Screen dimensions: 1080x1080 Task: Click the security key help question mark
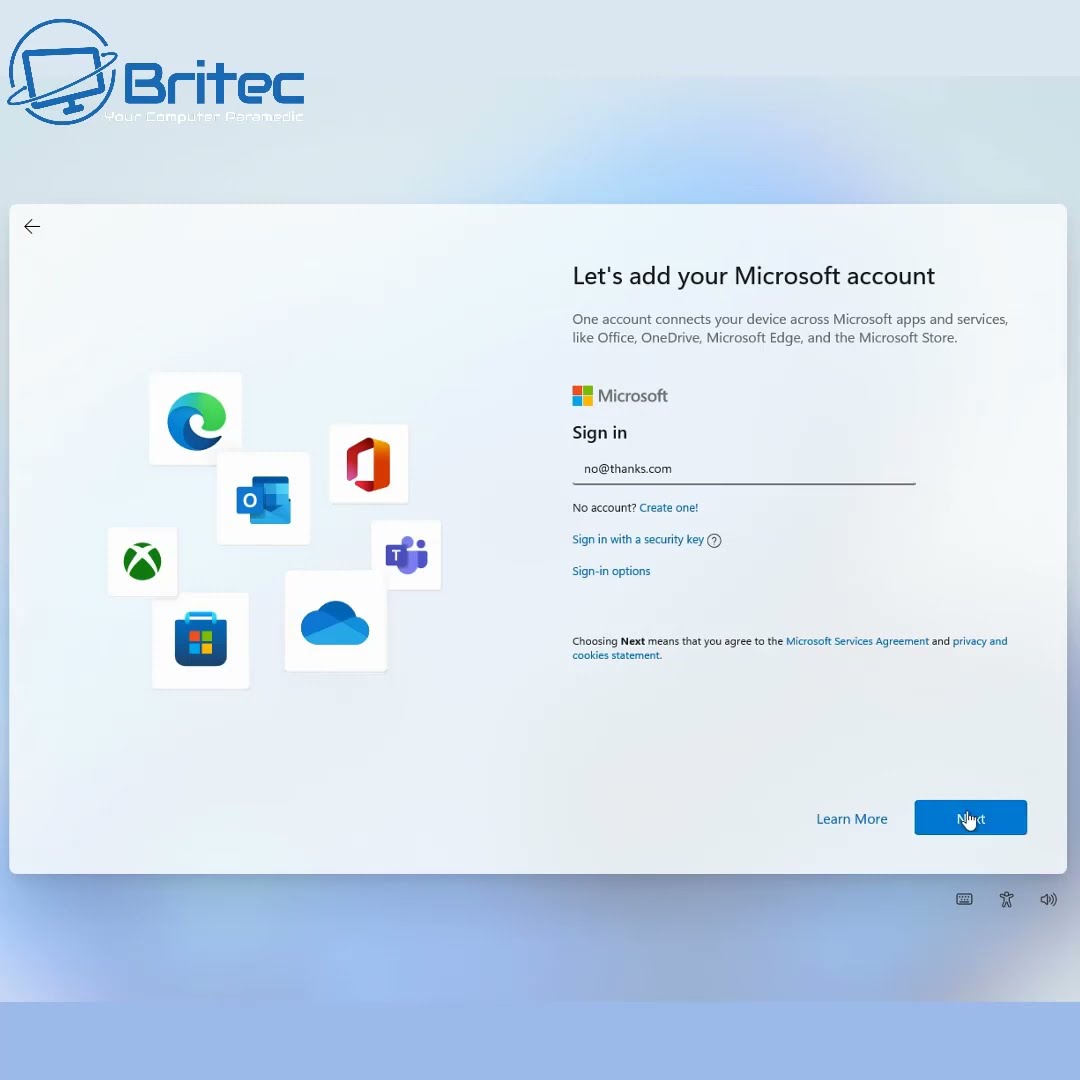pos(714,541)
